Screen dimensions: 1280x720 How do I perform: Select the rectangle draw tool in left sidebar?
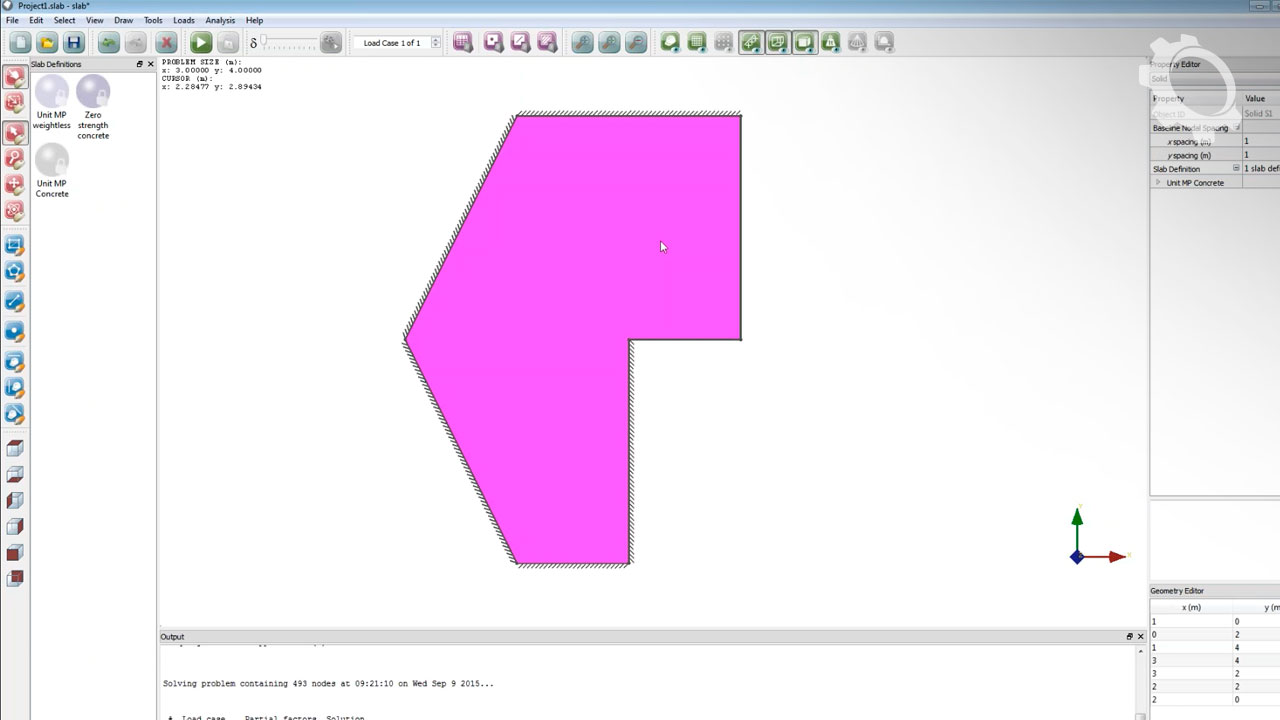tap(15, 245)
